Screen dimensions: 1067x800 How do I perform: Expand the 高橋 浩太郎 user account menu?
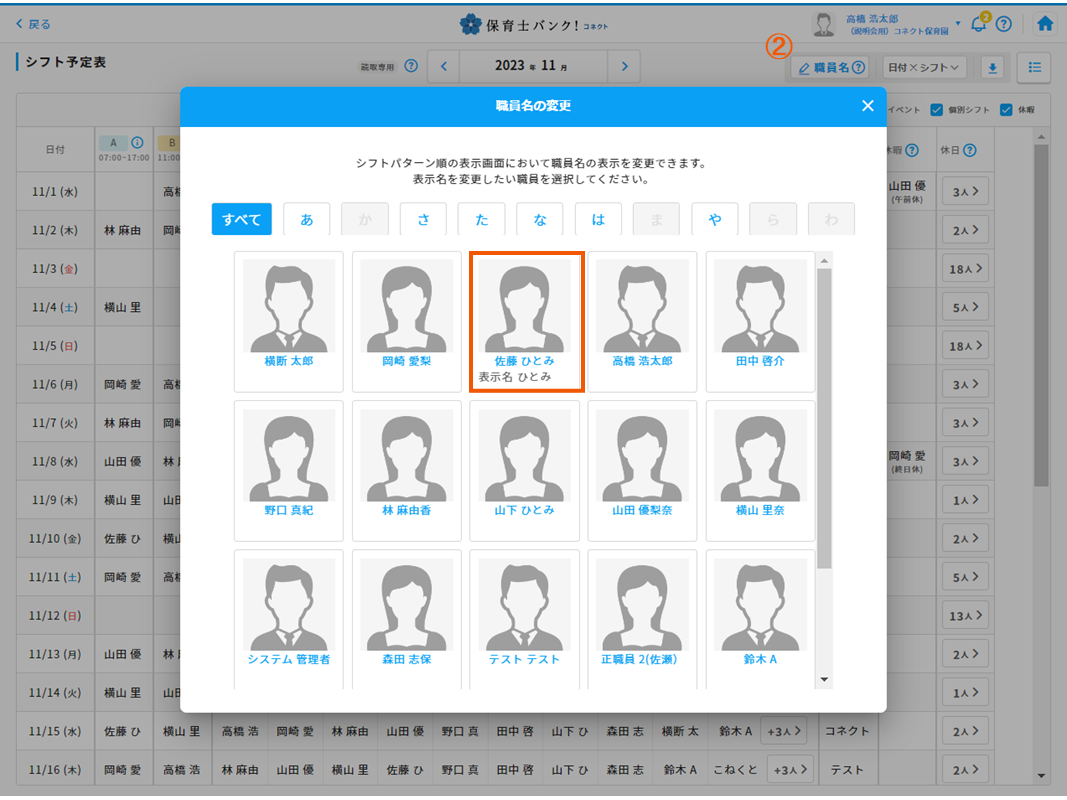coord(957,24)
